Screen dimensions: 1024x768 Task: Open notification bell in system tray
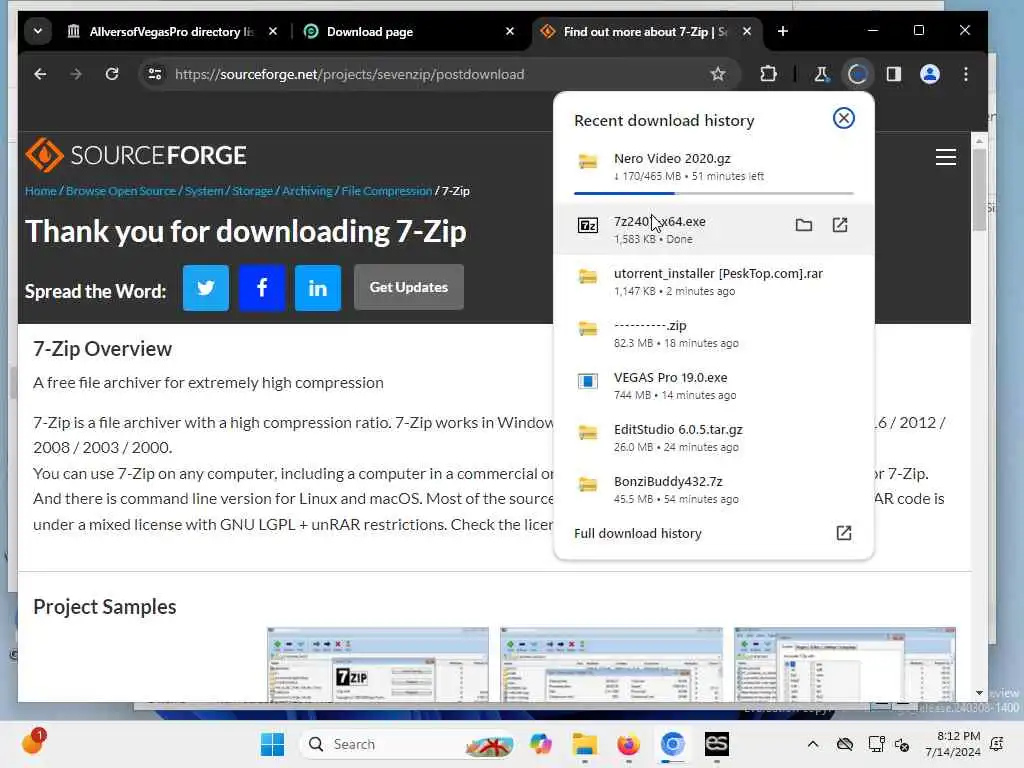tap(997, 744)
